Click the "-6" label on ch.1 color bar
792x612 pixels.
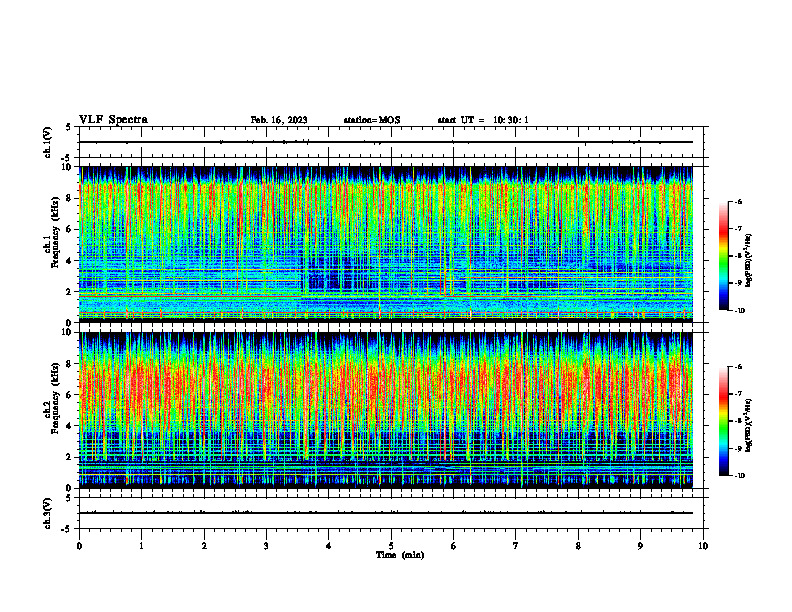tap(738, 202)
